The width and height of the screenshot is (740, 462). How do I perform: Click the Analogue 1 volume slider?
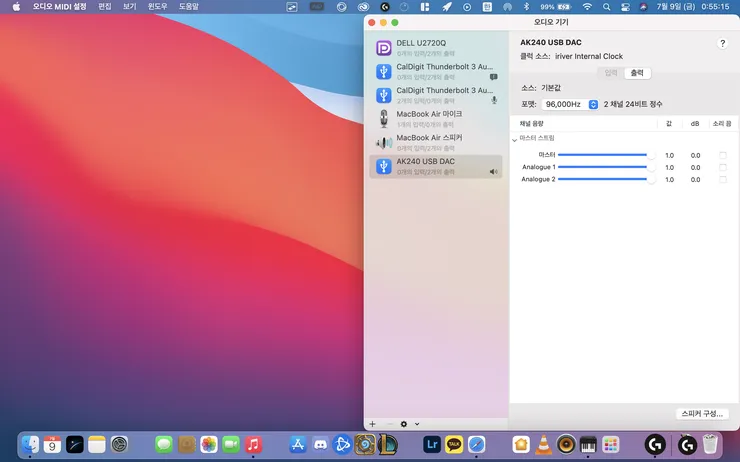point(607,167)
